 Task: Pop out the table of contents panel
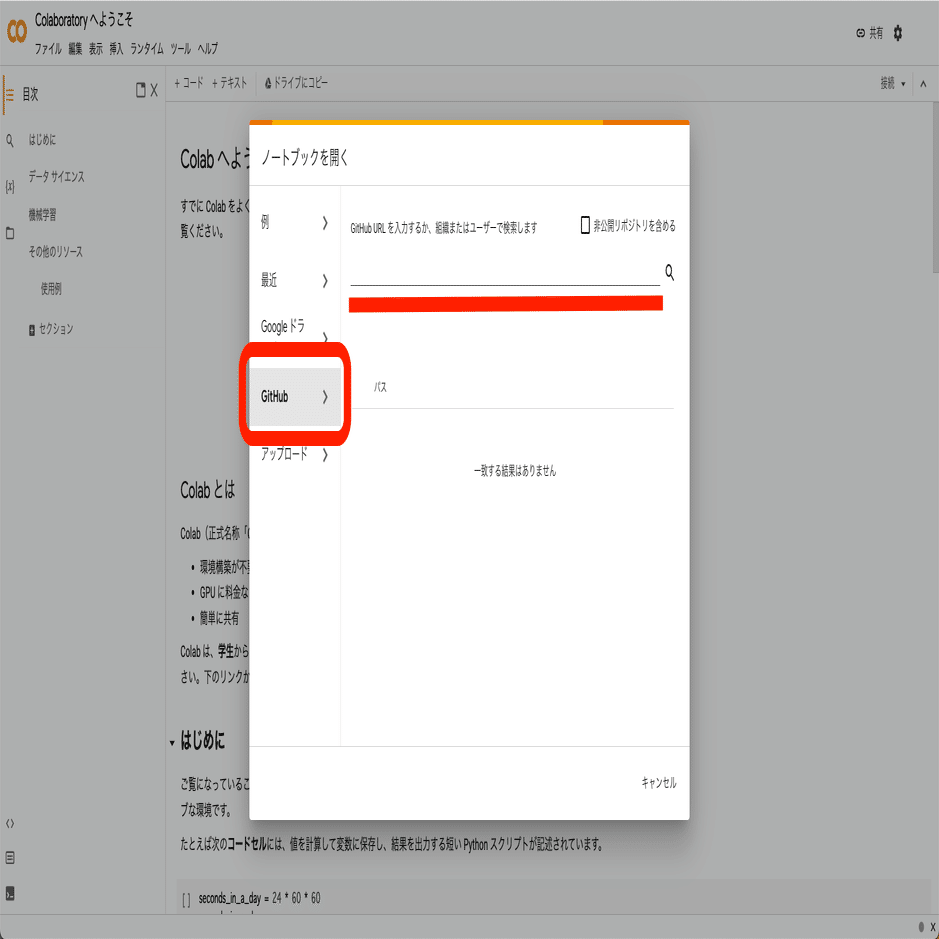click(141, 90)
